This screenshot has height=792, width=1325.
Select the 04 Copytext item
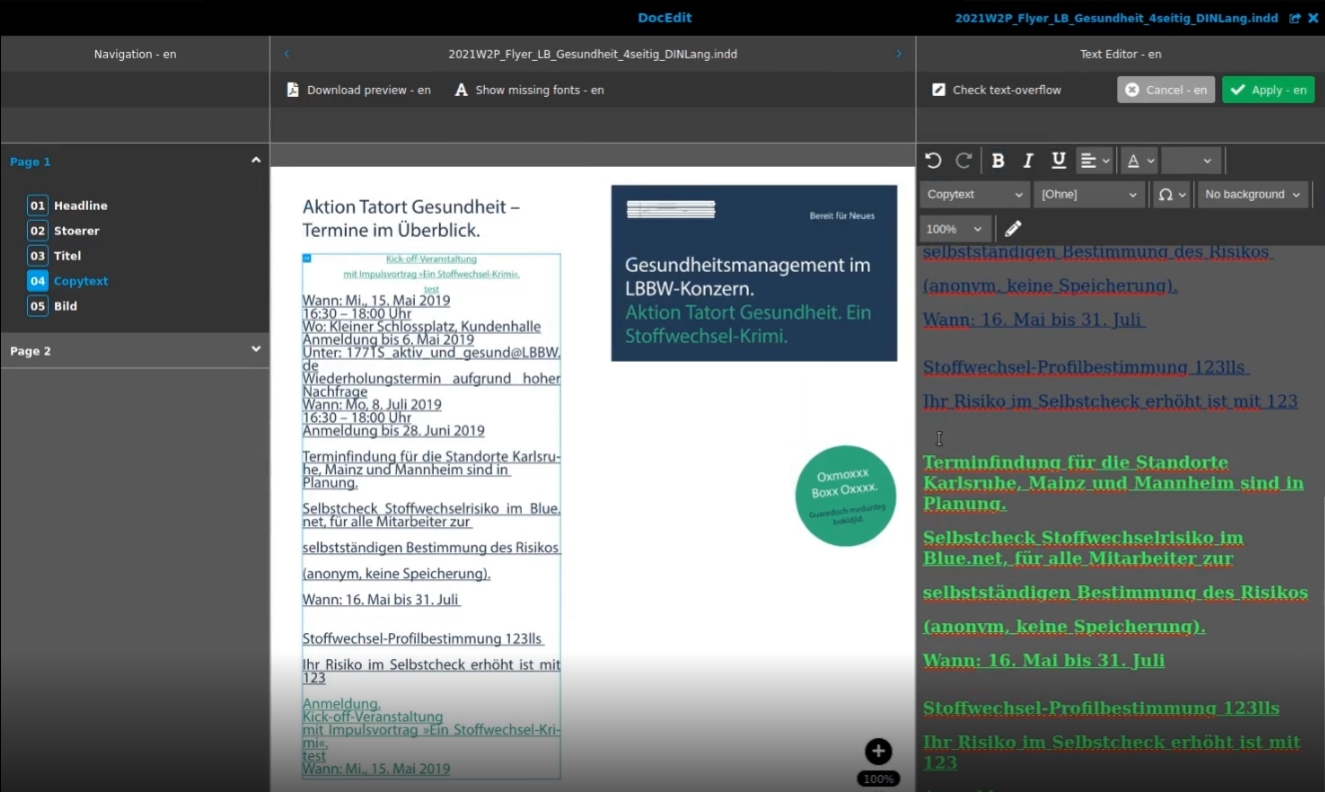click(x=68, y=281)
